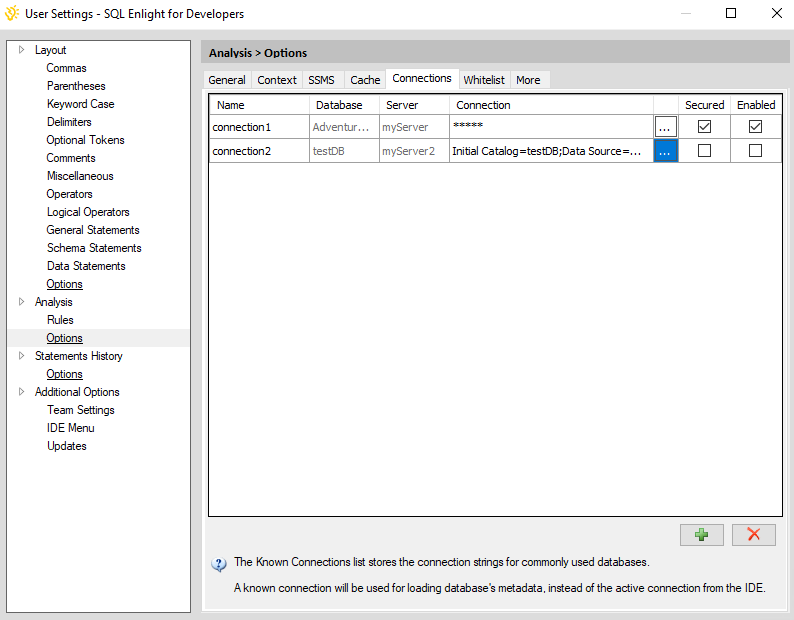Open the More tab
This screenshot has height=620, width=794.
528,80
